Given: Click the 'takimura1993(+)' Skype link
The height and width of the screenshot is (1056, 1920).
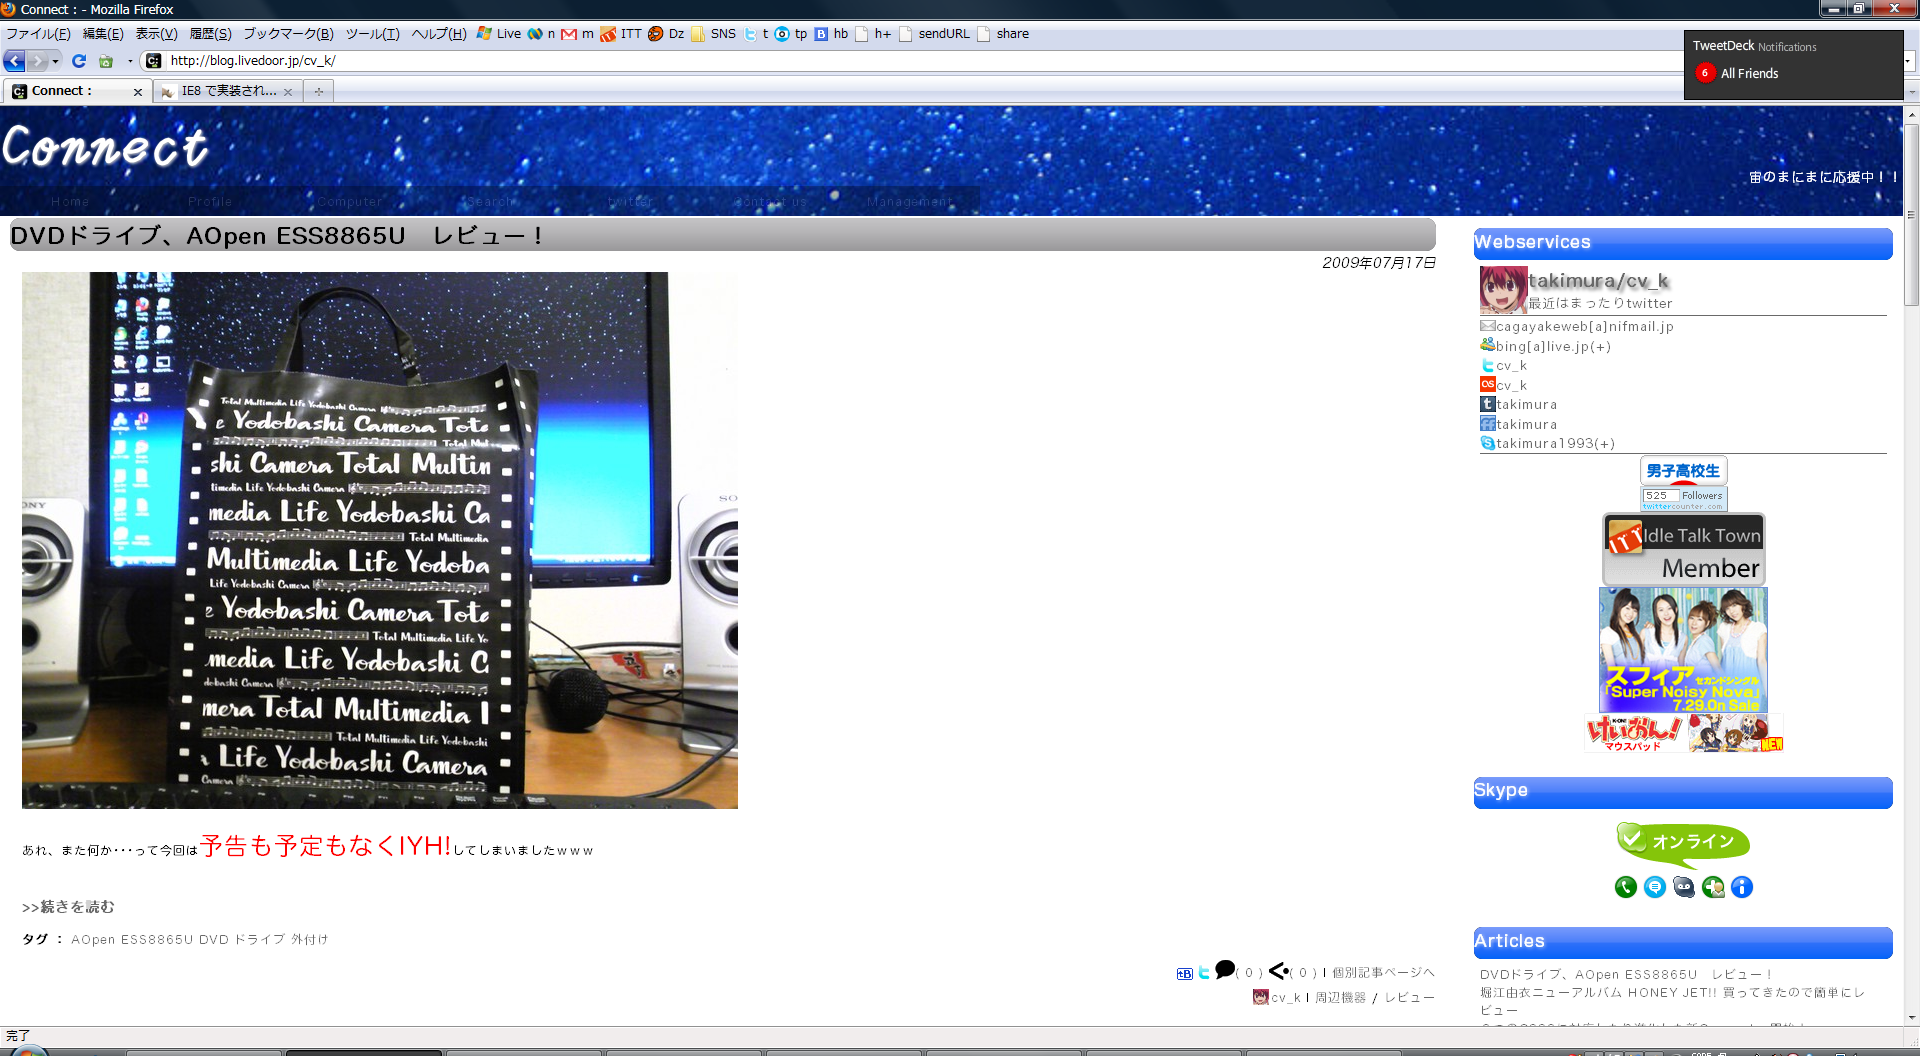Looking at the screenshot, I should 1555,444.
